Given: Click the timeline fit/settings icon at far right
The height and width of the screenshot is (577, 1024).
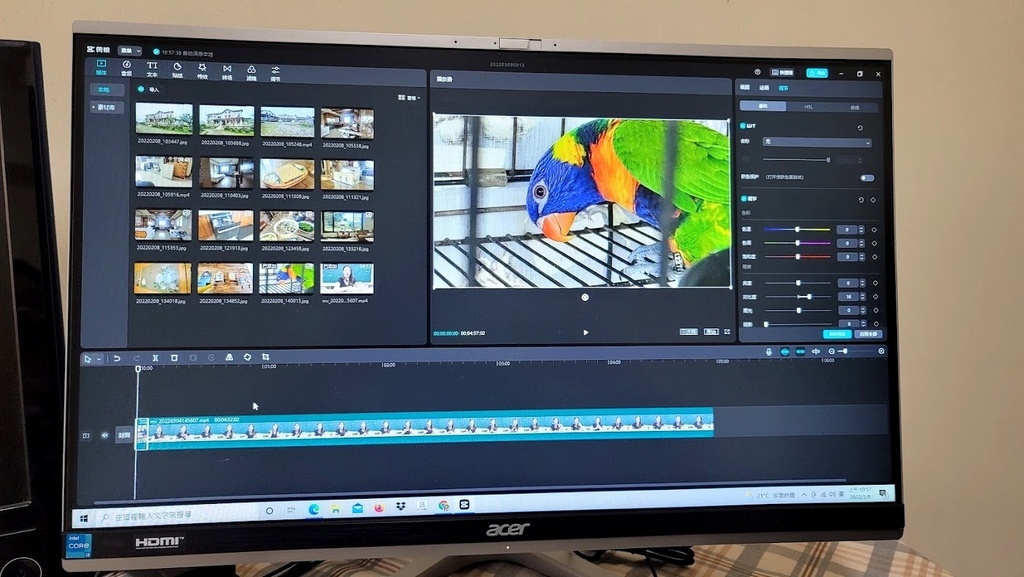Looking at the screenshot, I should pos(881,351).
